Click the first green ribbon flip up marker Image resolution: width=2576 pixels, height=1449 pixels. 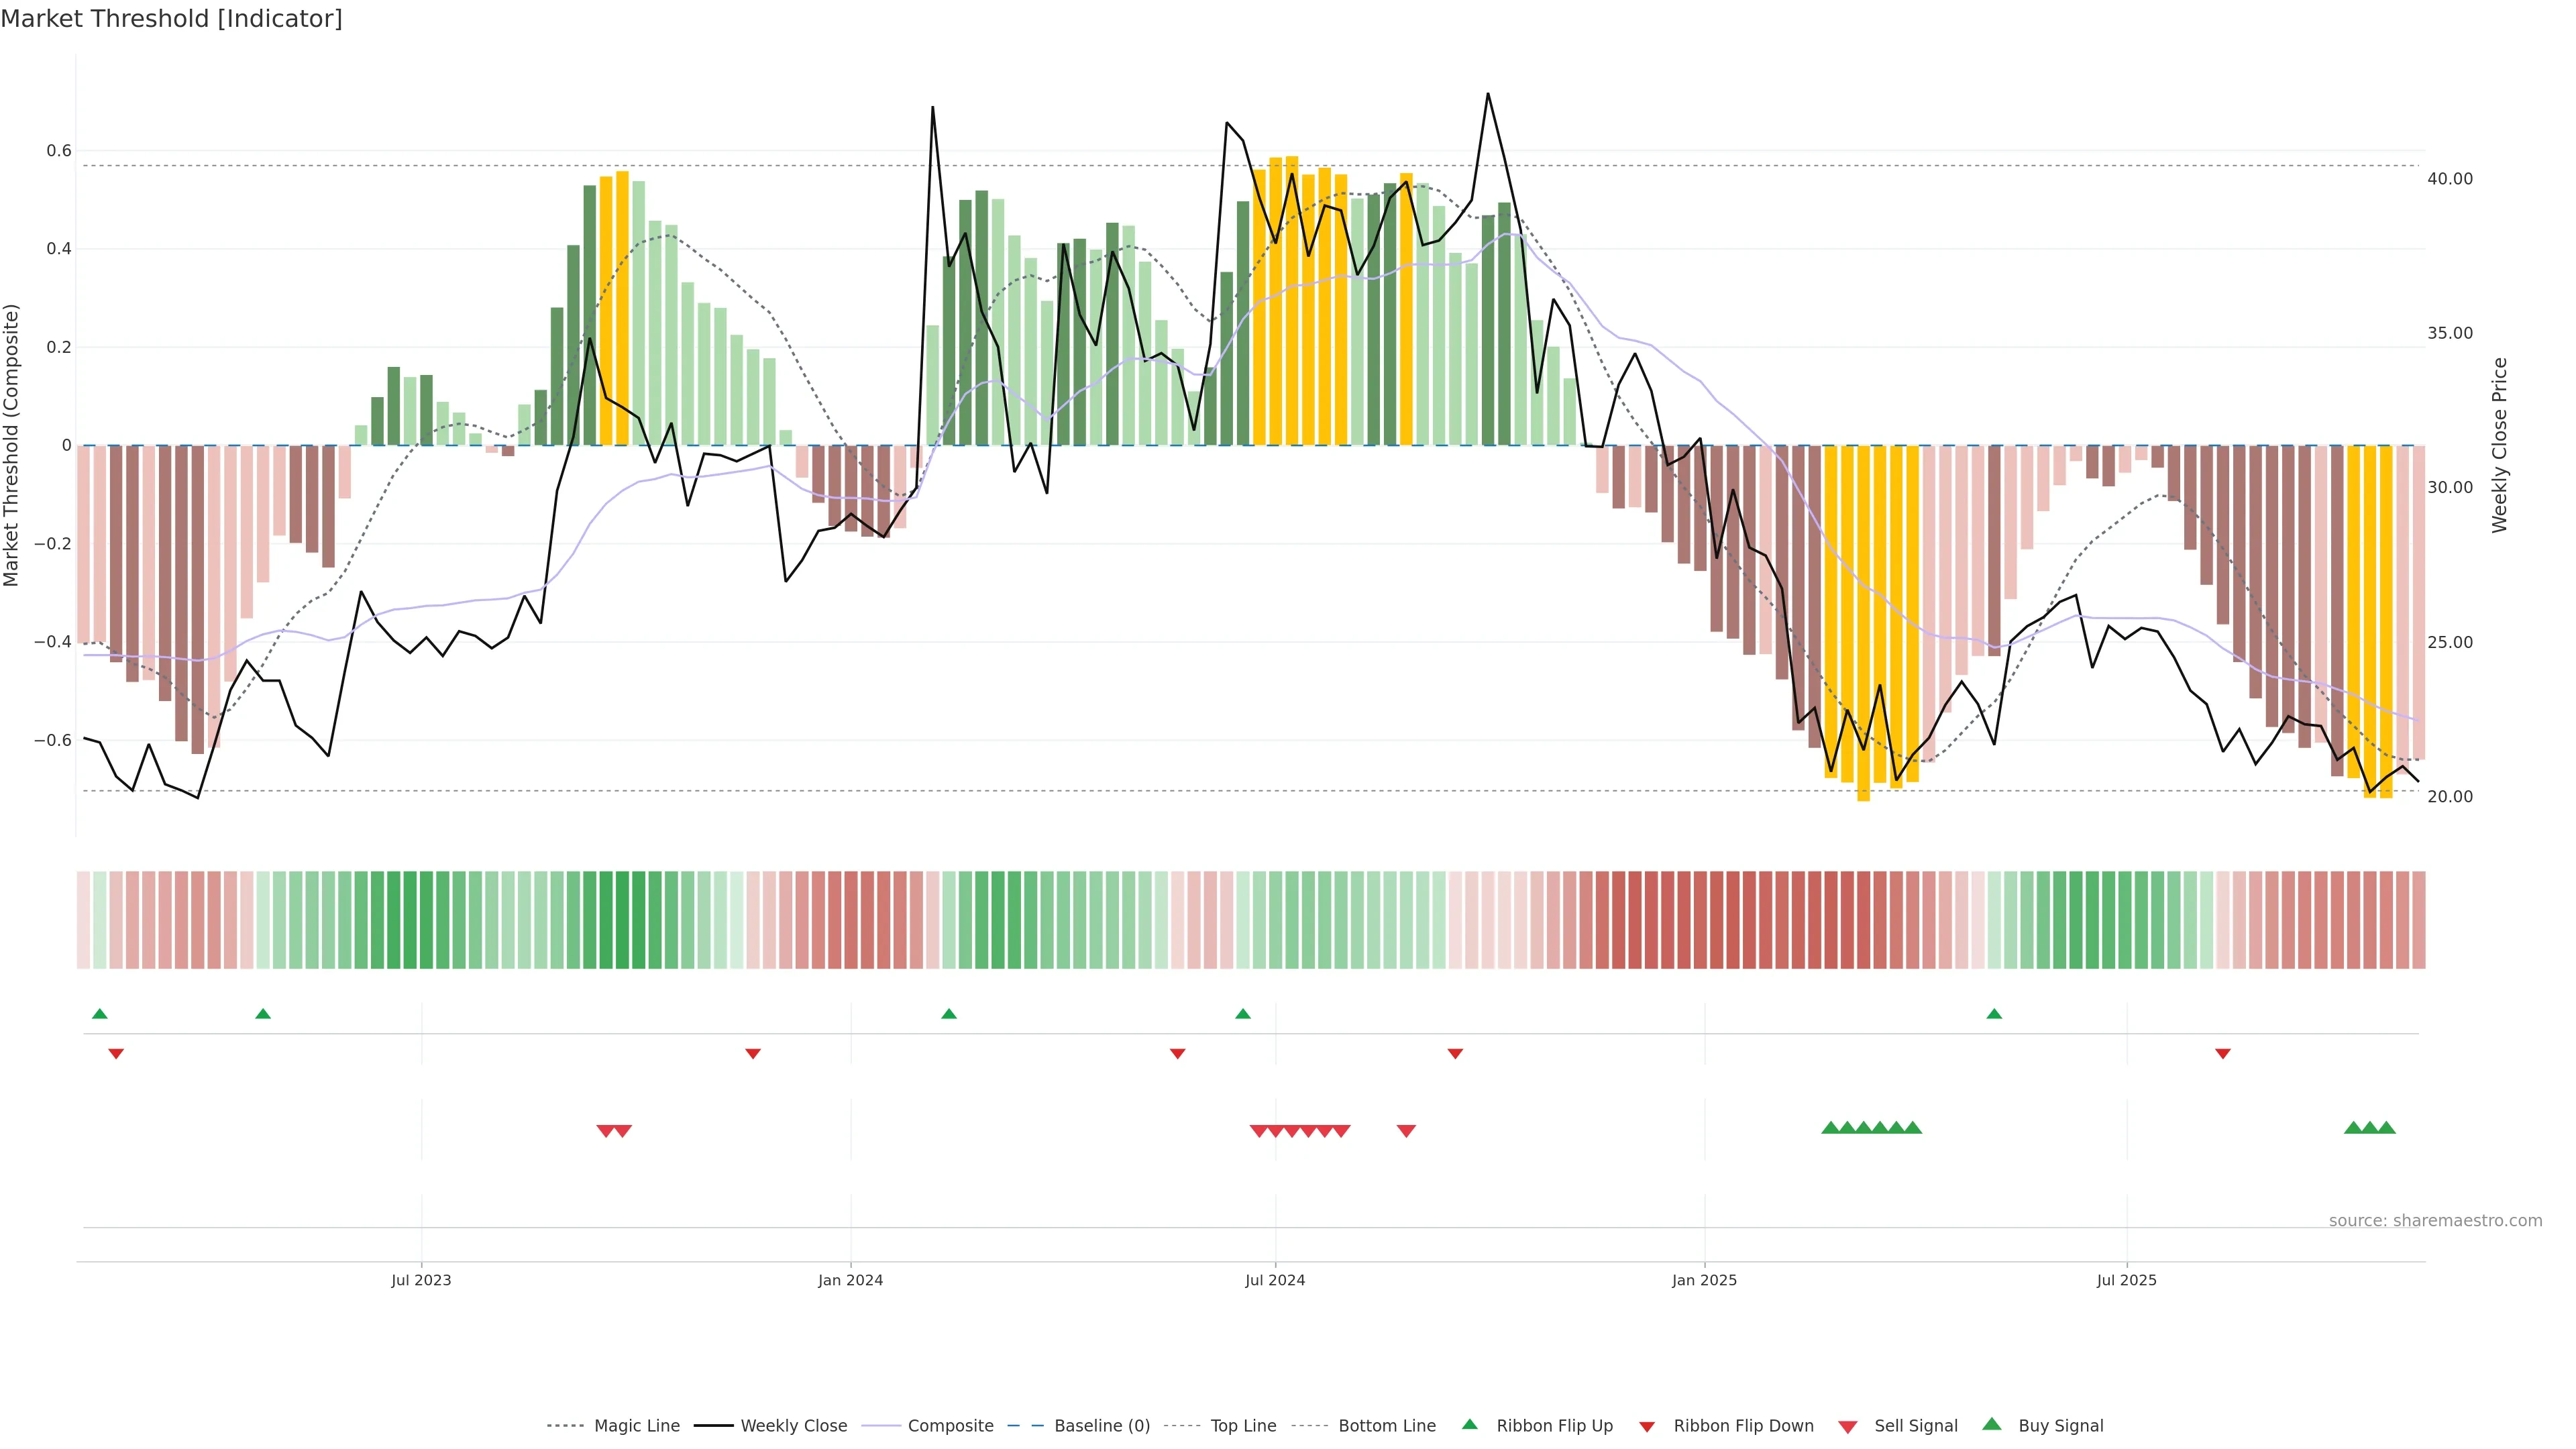tap(100, 1014)
